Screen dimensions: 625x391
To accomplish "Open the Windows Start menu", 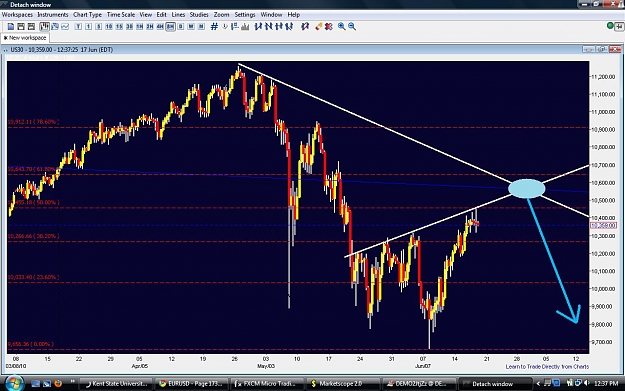I will coord(14,383).
